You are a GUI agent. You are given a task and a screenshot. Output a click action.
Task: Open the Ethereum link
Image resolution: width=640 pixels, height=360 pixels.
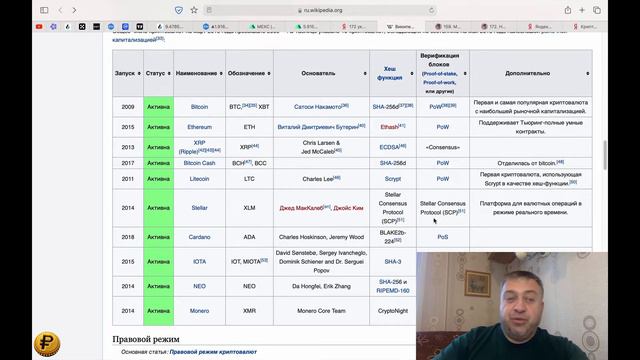pyautogui.click(x=199, y=127)
